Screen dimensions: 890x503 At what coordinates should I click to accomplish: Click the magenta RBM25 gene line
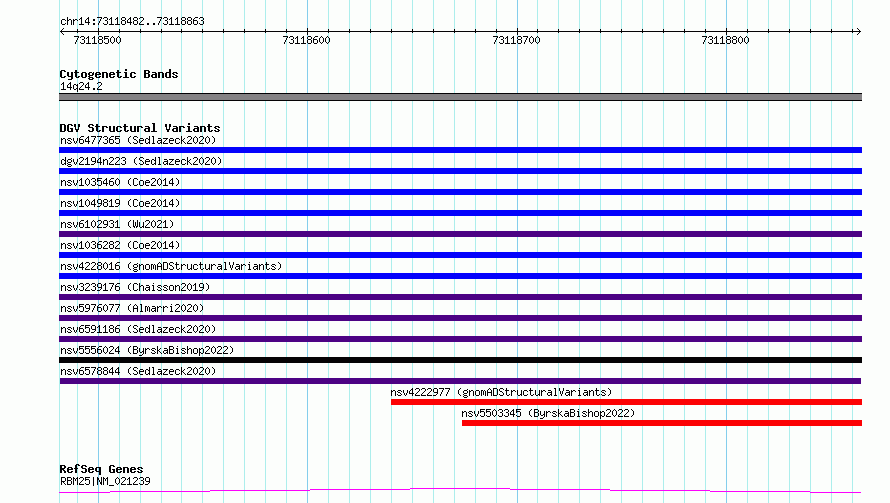(x=460, y=490)
